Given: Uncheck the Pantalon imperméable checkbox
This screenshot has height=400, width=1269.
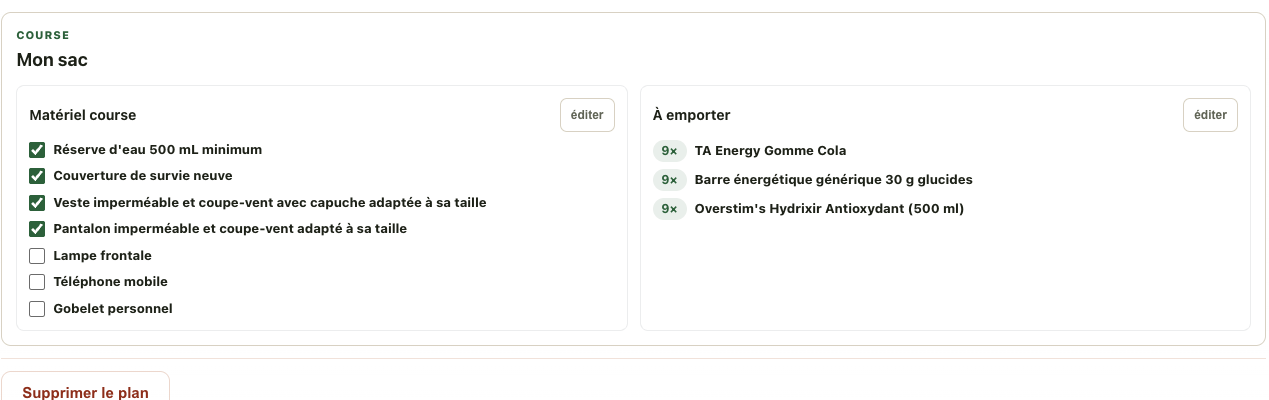Looking at the screenshot, I should [37, 229].
